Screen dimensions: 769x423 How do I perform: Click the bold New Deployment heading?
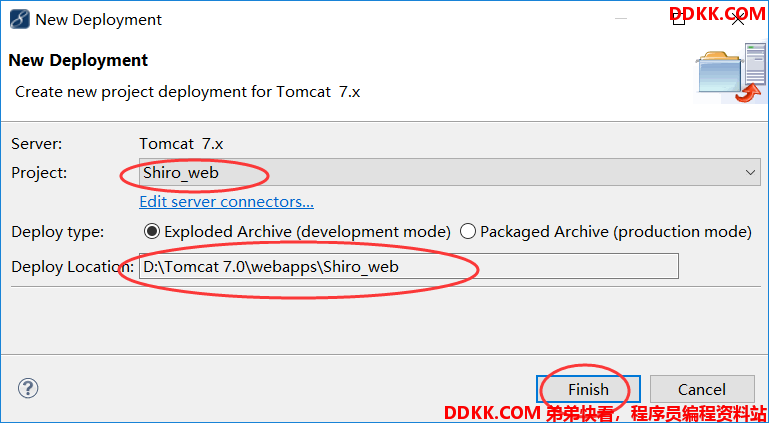tap(78, 60)
